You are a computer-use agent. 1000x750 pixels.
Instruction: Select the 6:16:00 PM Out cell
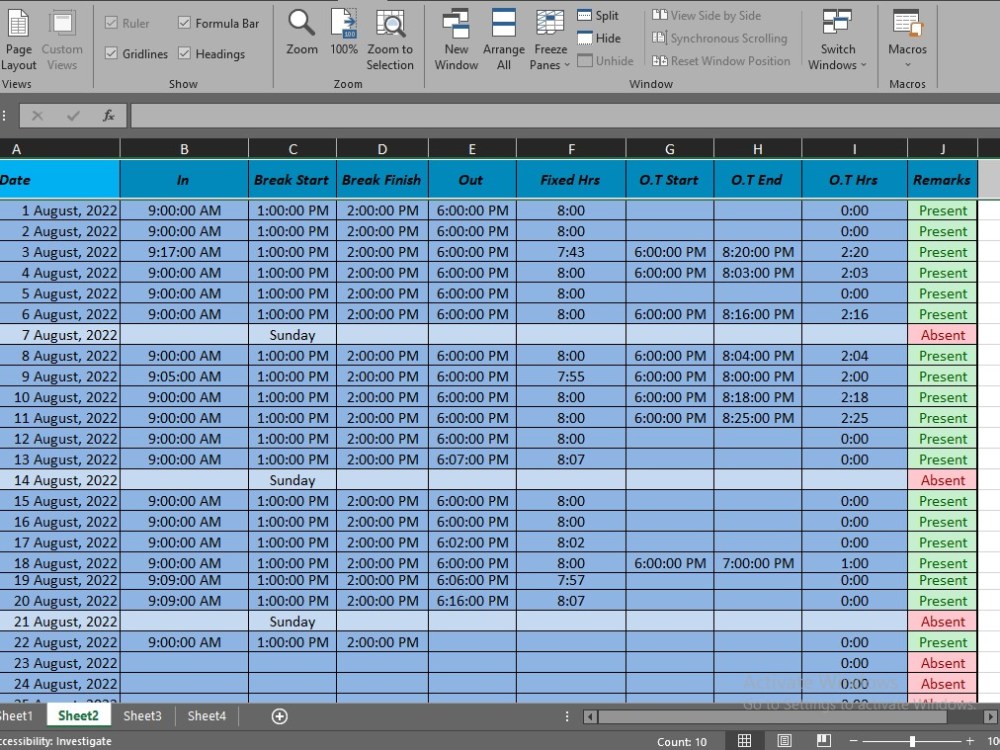pyautogui.click(x=472, y=601)
